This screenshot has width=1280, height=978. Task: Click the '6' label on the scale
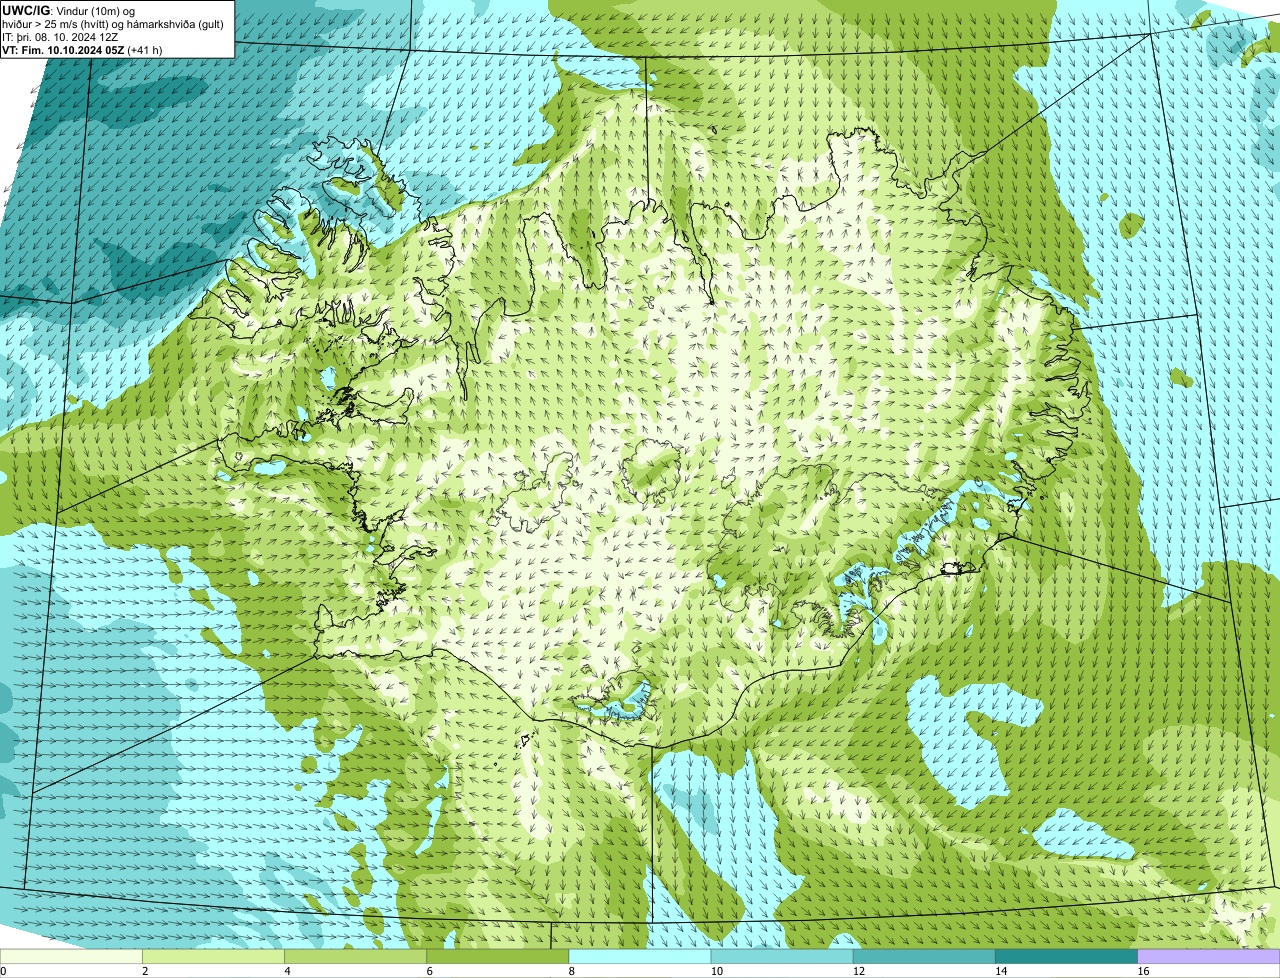click(430, 971)
